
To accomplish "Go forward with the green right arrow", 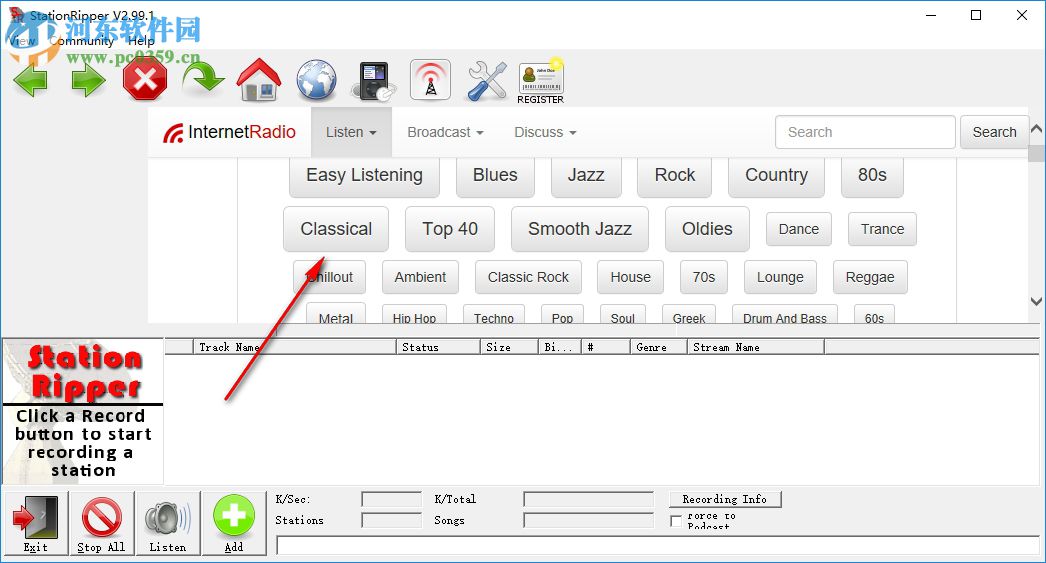I will pos(89,81).
